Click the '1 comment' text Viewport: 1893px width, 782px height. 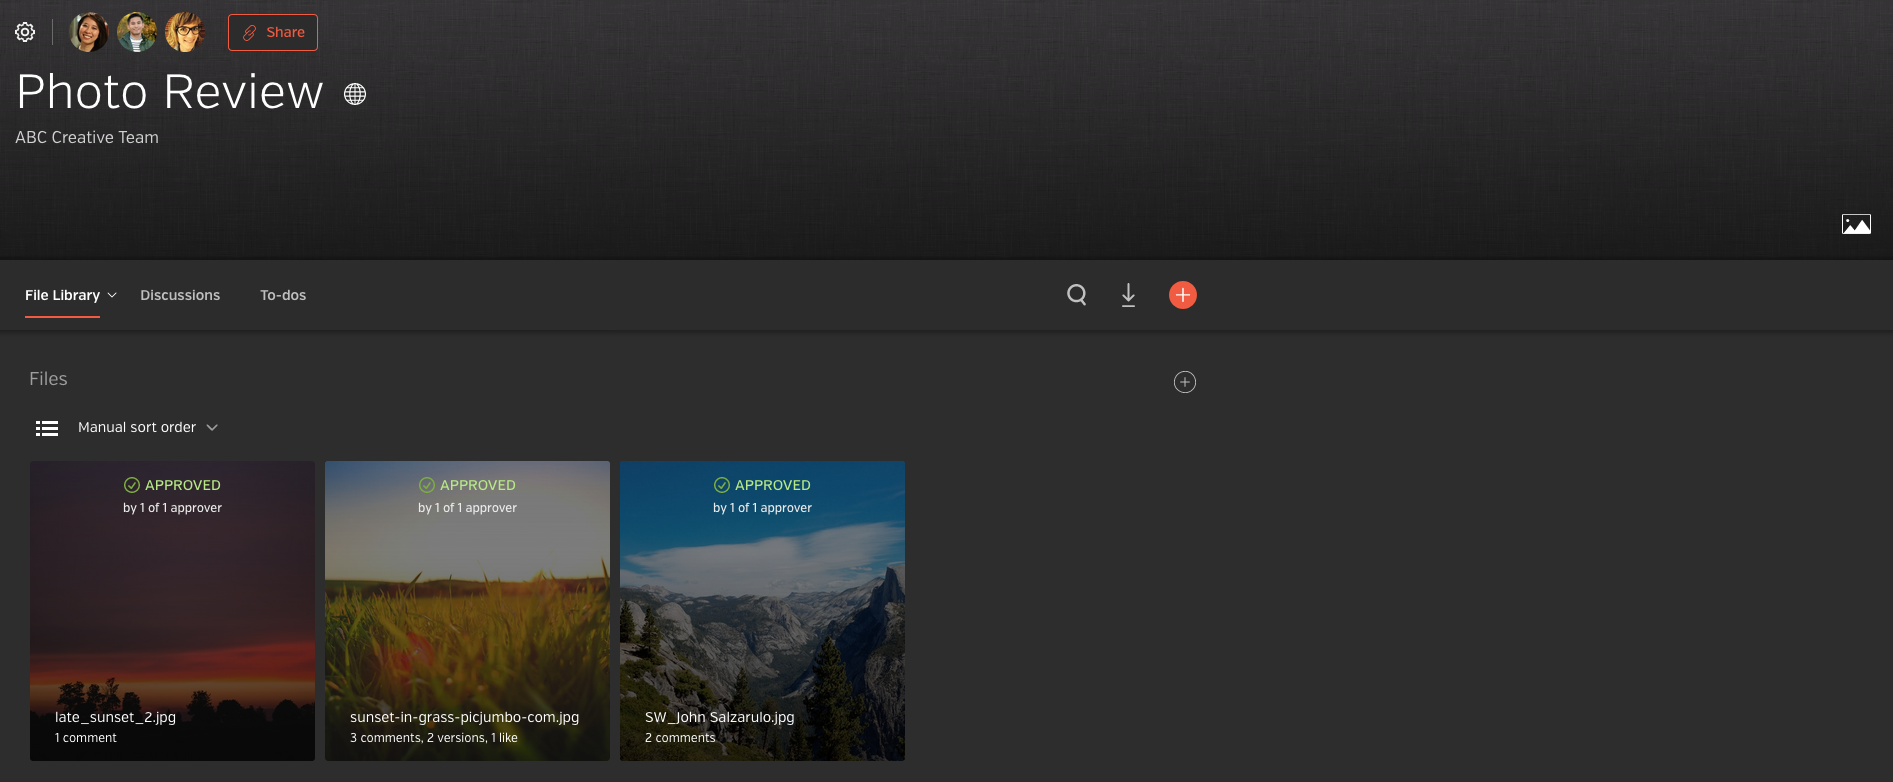click(x=86, y=738)
